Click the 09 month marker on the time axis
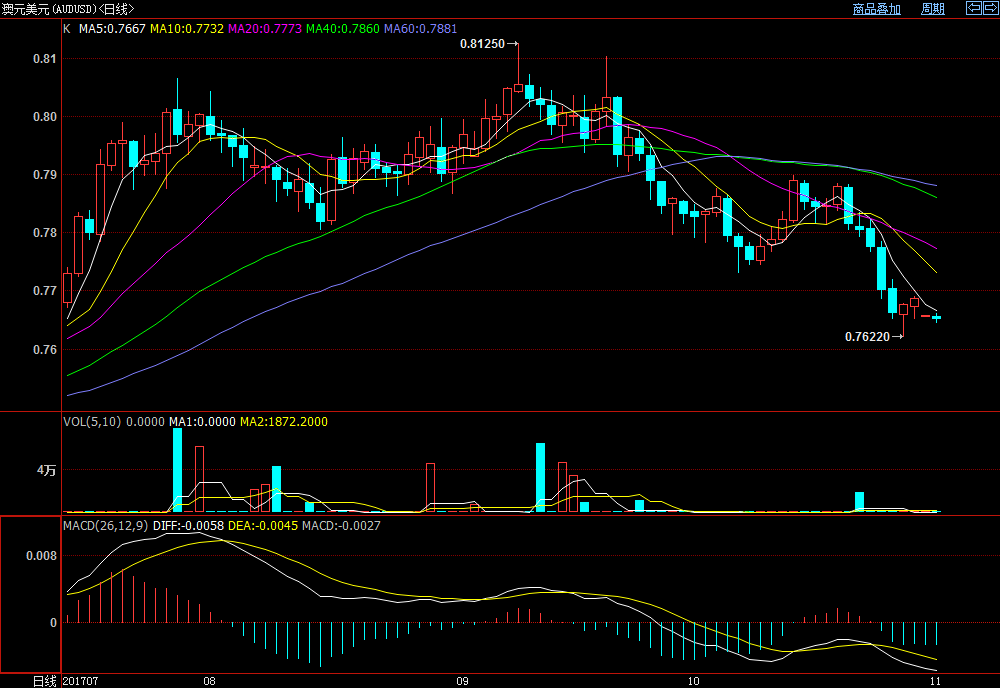This screenshot has width=1000, height=688. pyautogui.click(x=462, y=681)
